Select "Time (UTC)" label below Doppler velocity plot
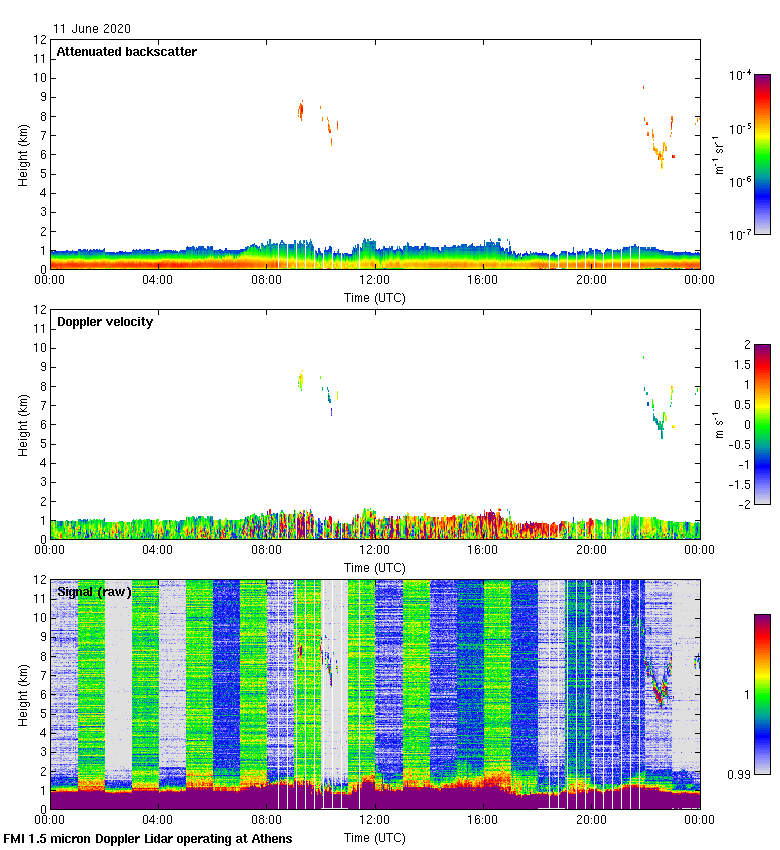Viewport: 780px width, 850px height. [x=375, y=567]
